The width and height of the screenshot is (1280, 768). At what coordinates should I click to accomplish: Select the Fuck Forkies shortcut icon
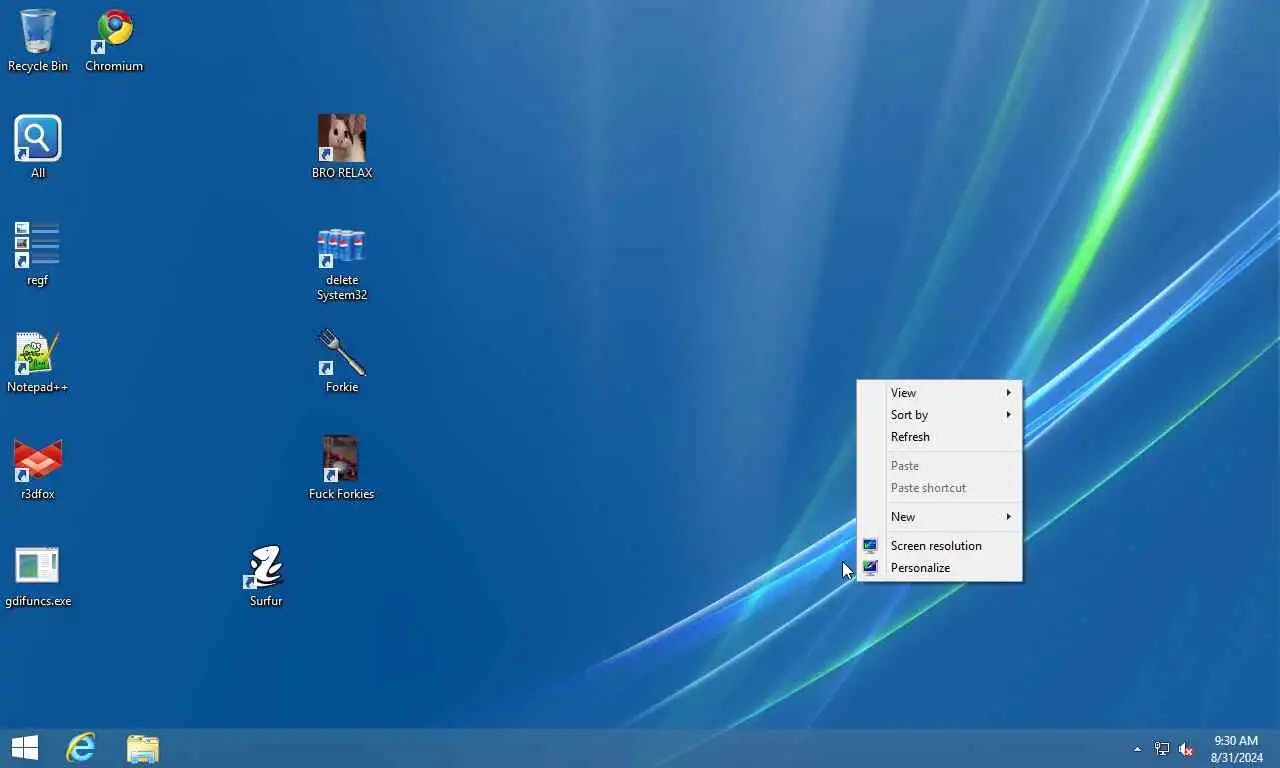tap(342, 468)
